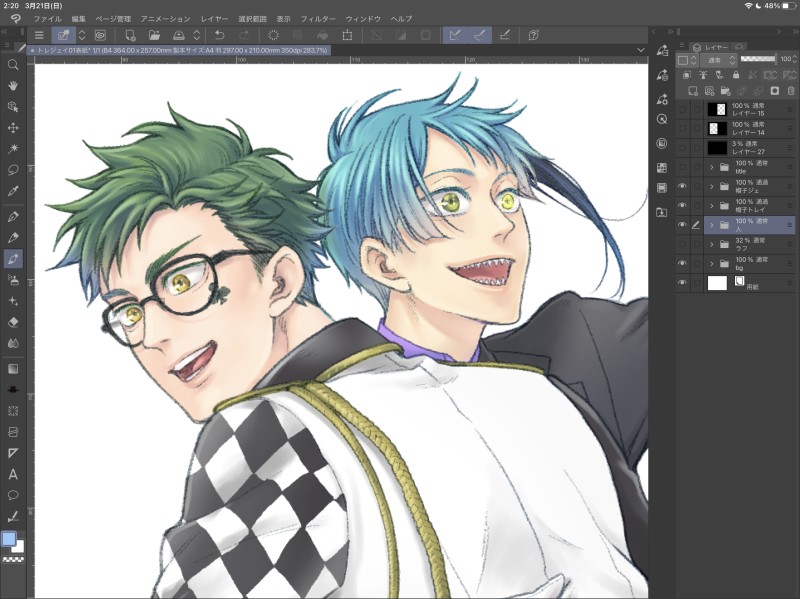This screenshot has height=599, width=800.
Task: Select the Balloon speech bubble tool
Action: tap(13, 495)
